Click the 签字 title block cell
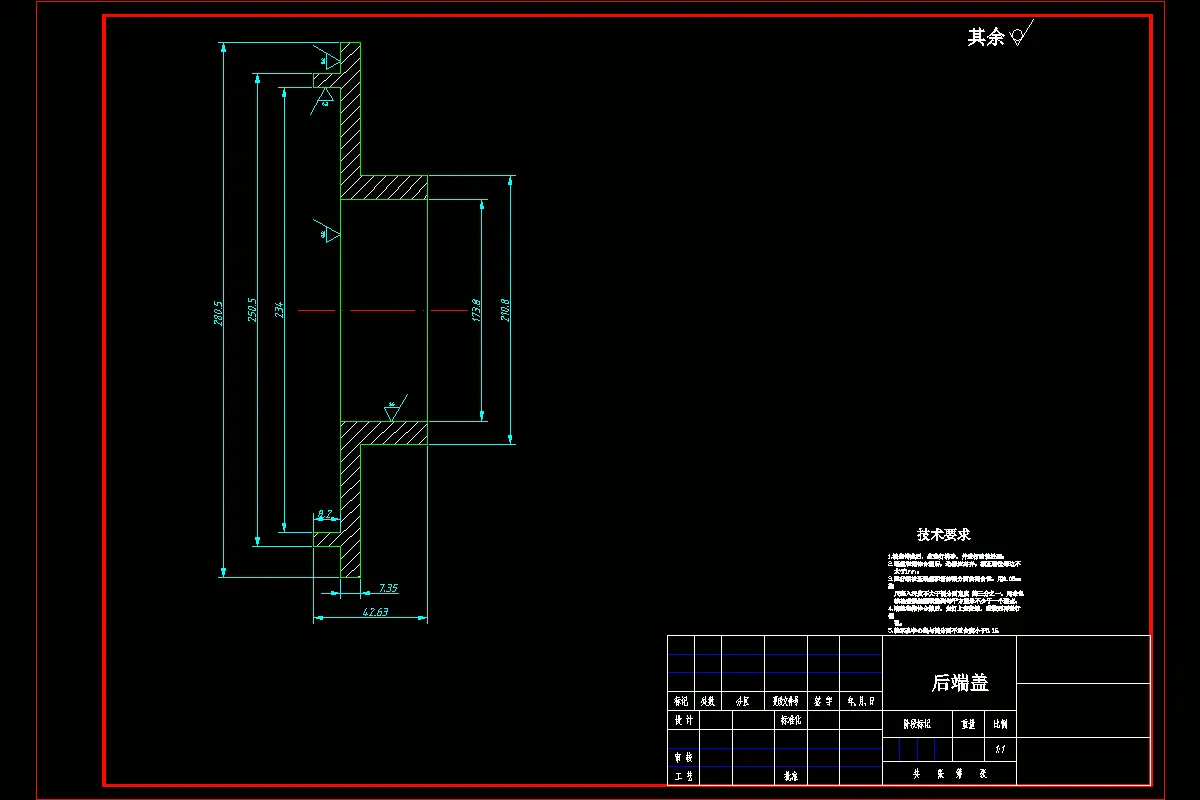Screen dimensions: 1200x800 pos(824,701)
